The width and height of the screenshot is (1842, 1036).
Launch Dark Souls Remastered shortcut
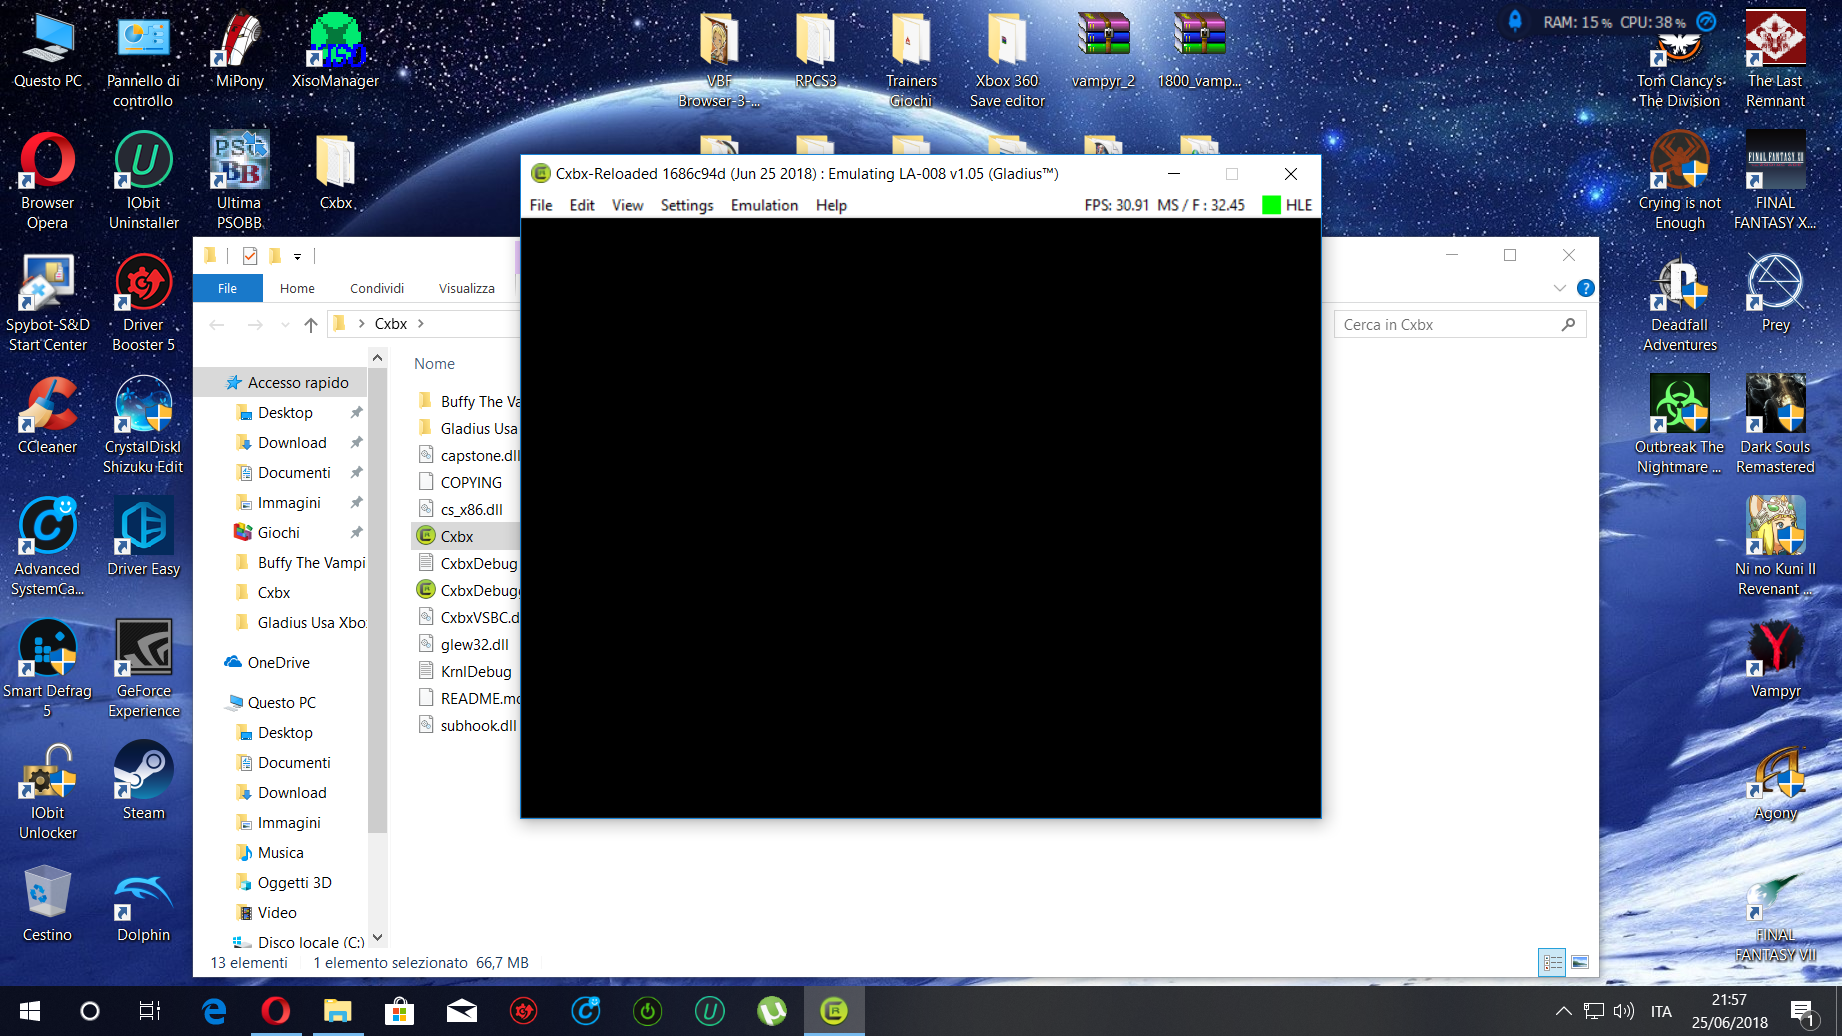(1775, 426)
